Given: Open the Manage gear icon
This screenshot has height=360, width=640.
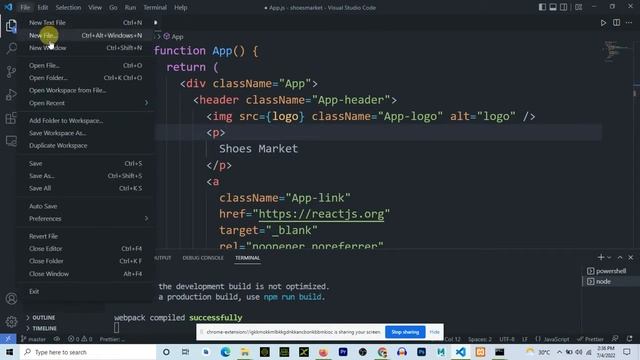Looking at the screenshot, I should (x=11, y=322).
